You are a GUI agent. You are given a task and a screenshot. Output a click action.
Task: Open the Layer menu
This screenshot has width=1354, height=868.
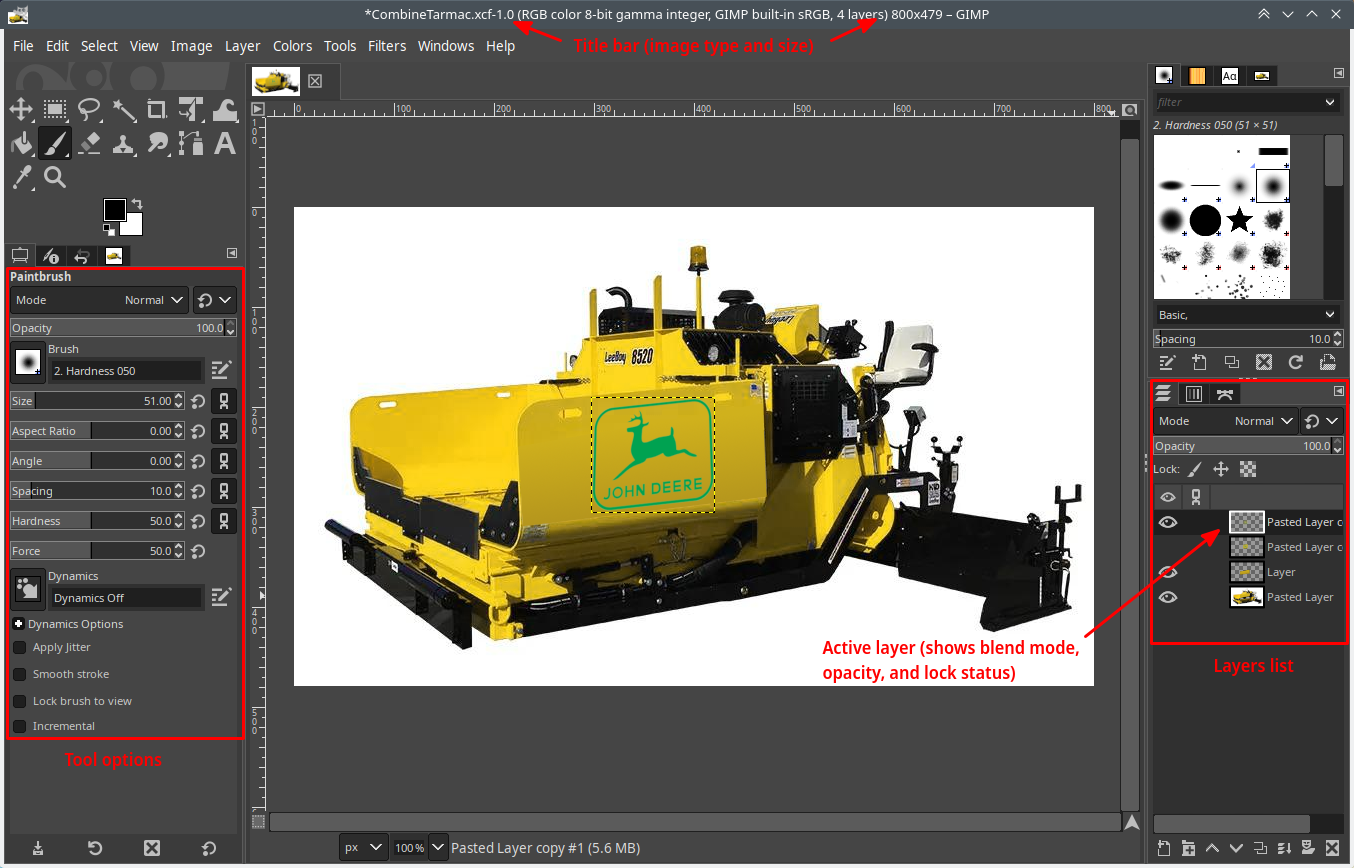242,46
